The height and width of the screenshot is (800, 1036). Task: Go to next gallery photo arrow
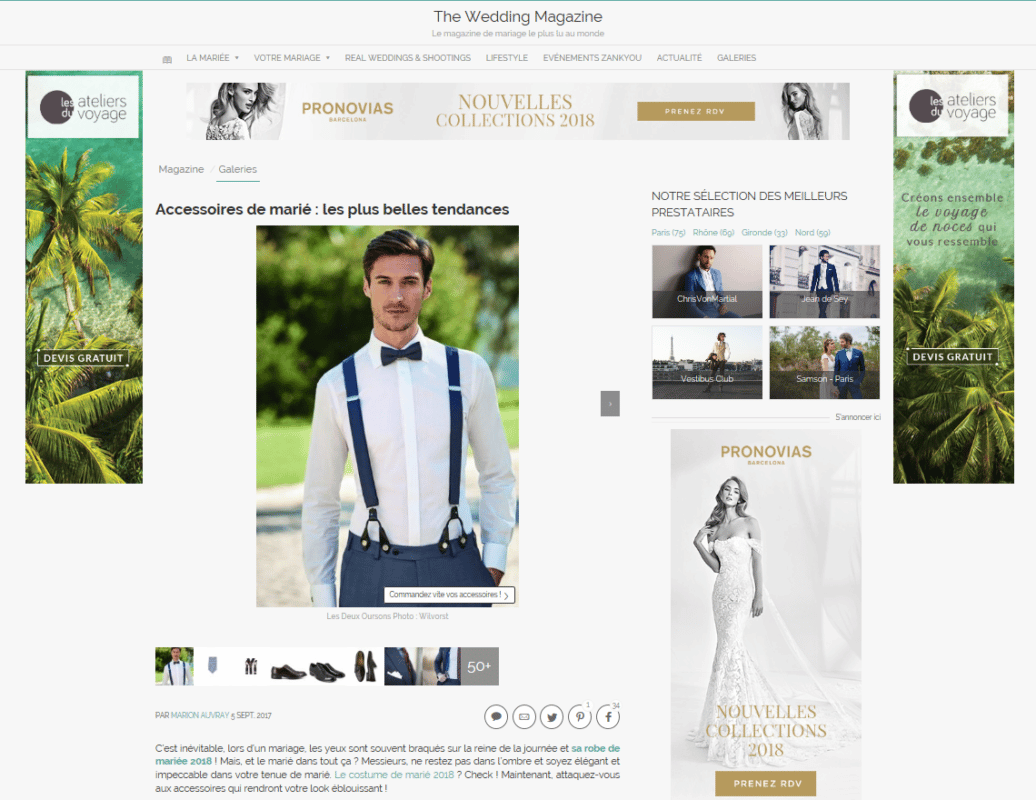pos(610,403)
